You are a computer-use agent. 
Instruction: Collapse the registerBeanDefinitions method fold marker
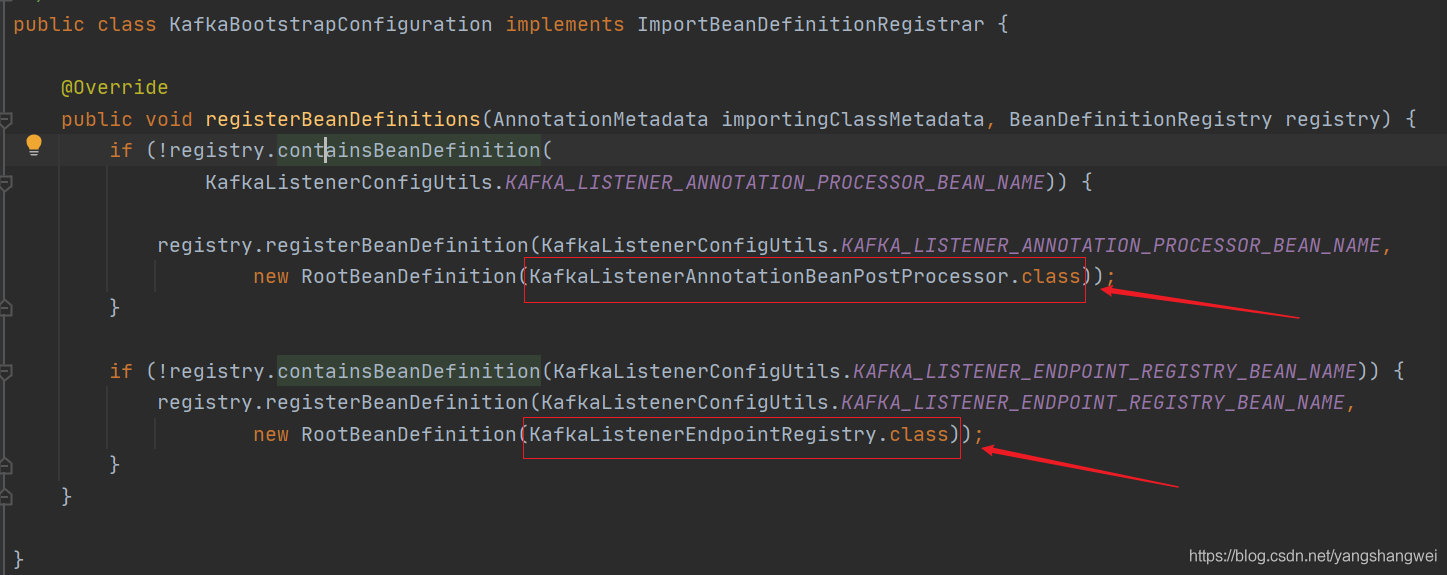tap(5, 120)
